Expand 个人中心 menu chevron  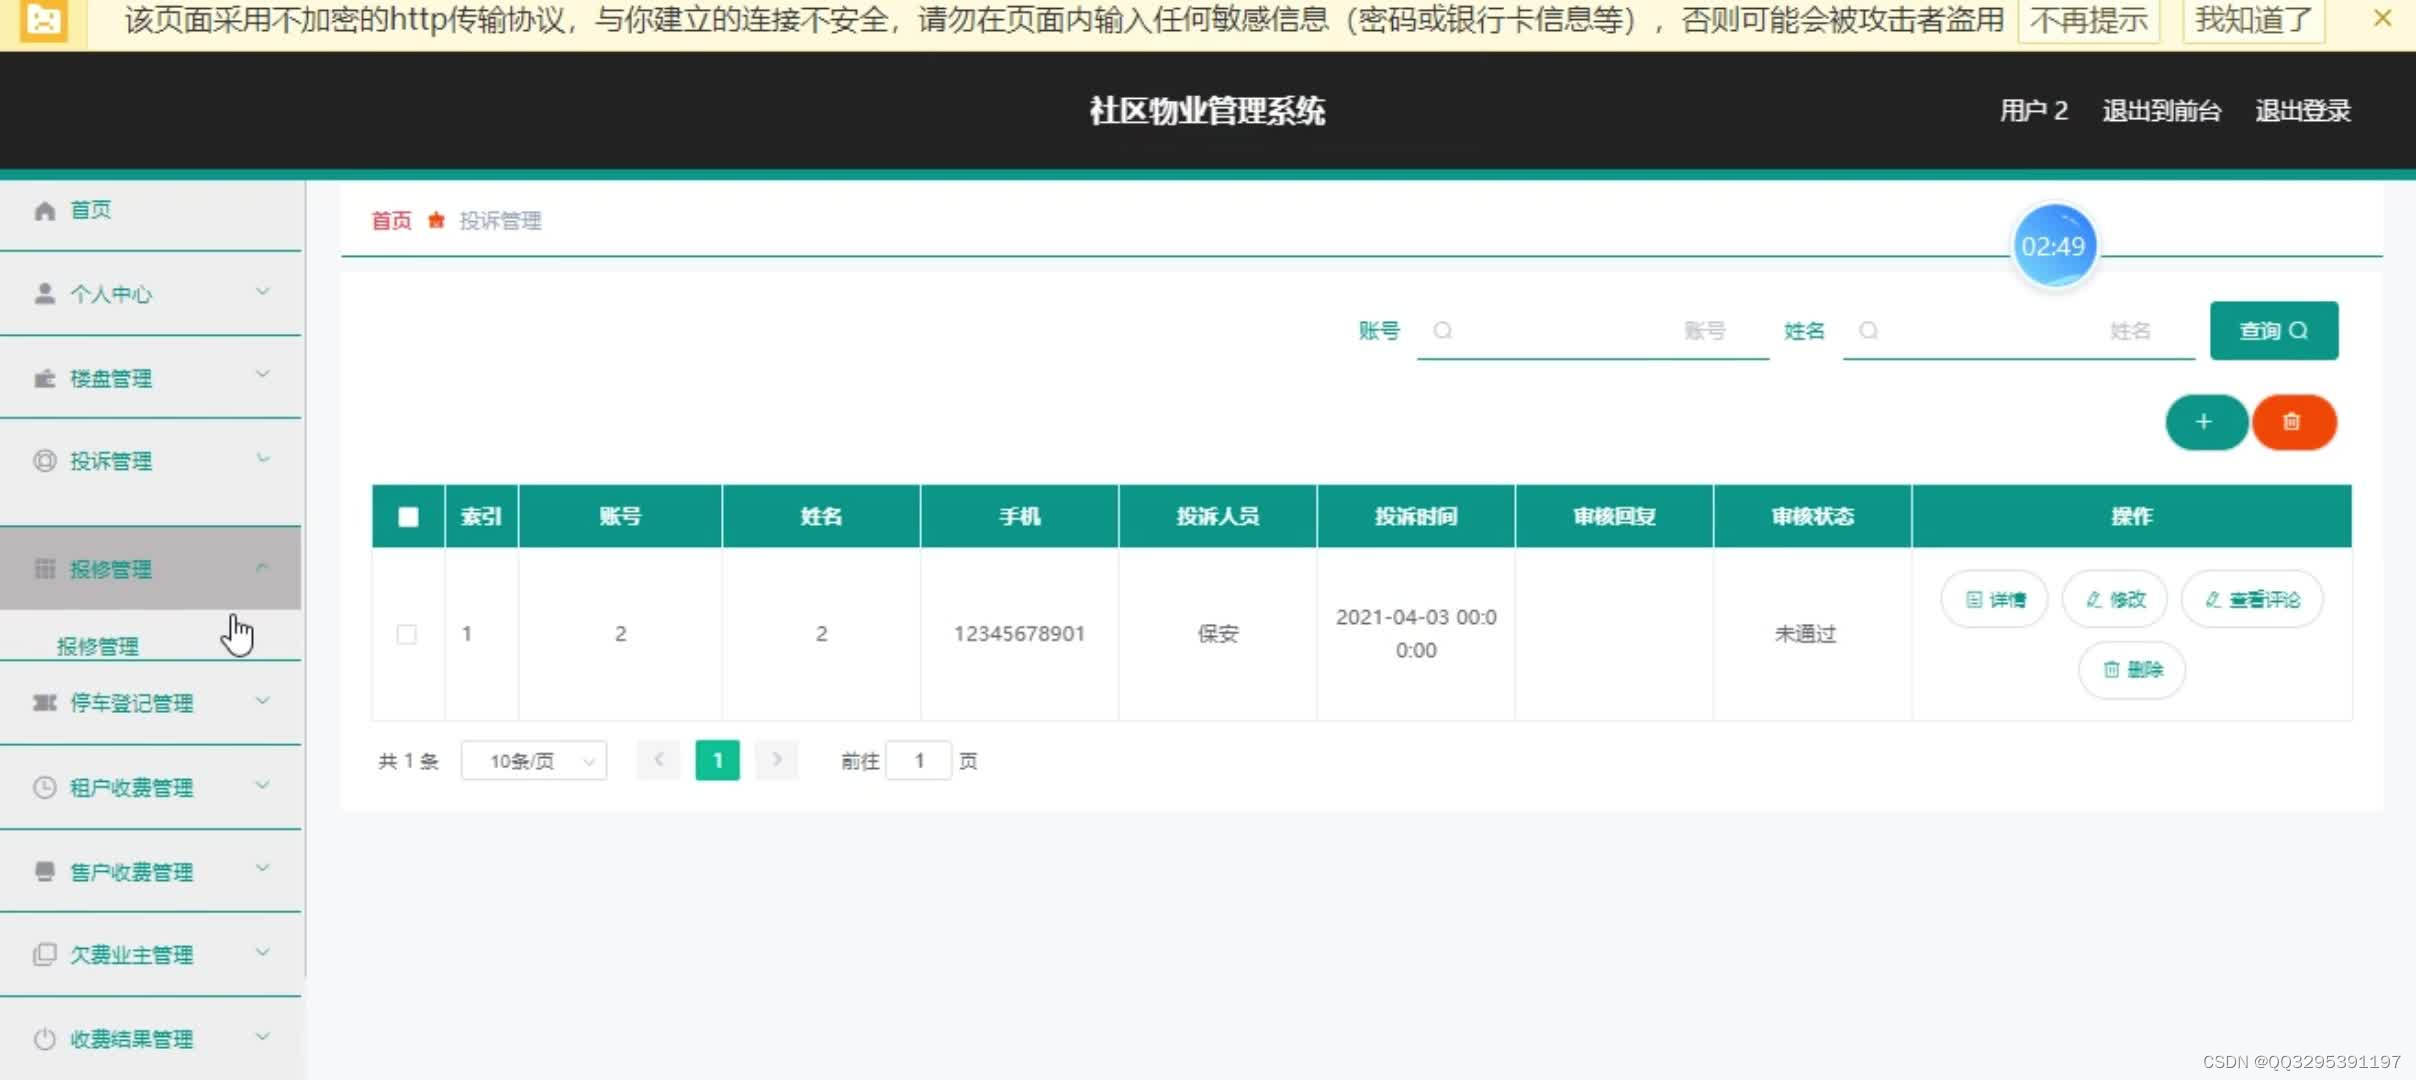(x=262, y=292)
